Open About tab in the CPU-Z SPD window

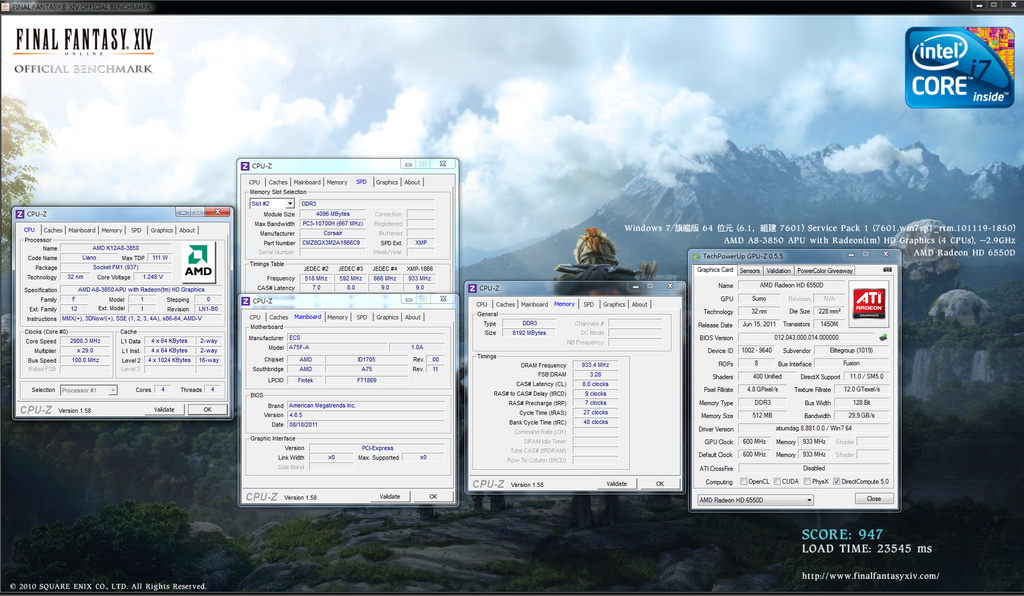pos(412,183)
